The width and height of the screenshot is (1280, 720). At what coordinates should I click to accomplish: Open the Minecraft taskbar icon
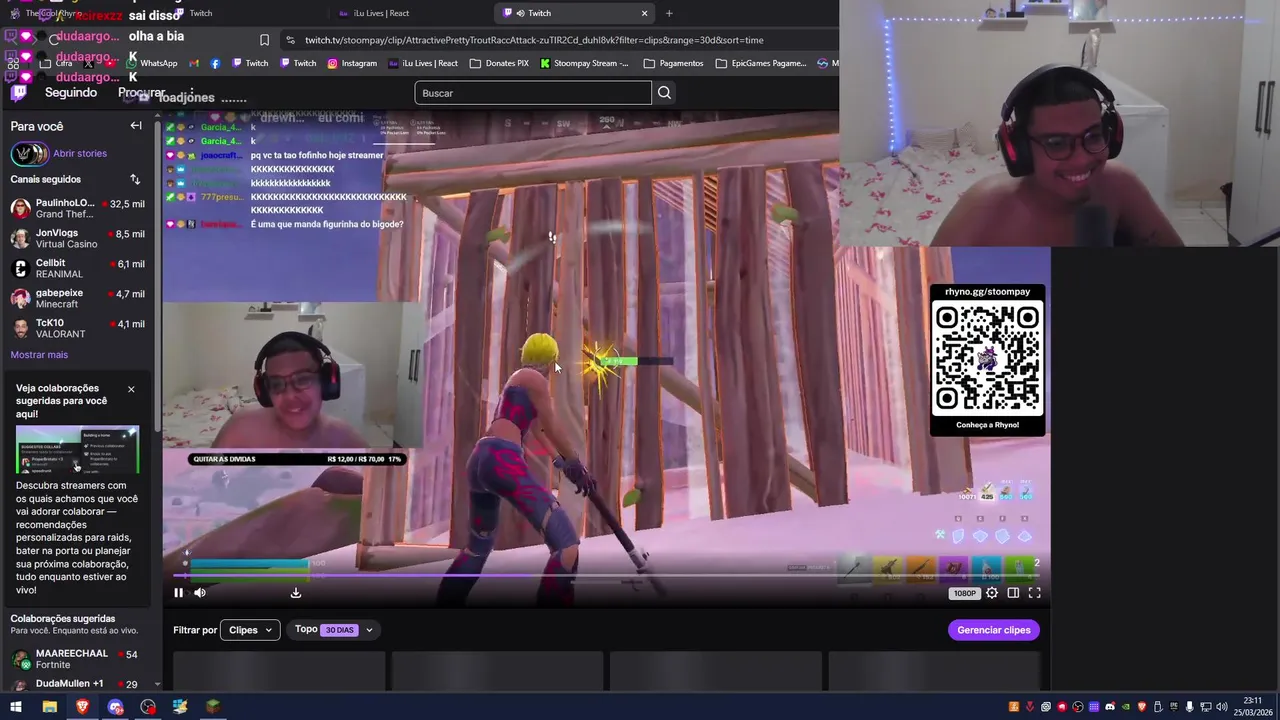click(x=213, y=707)
